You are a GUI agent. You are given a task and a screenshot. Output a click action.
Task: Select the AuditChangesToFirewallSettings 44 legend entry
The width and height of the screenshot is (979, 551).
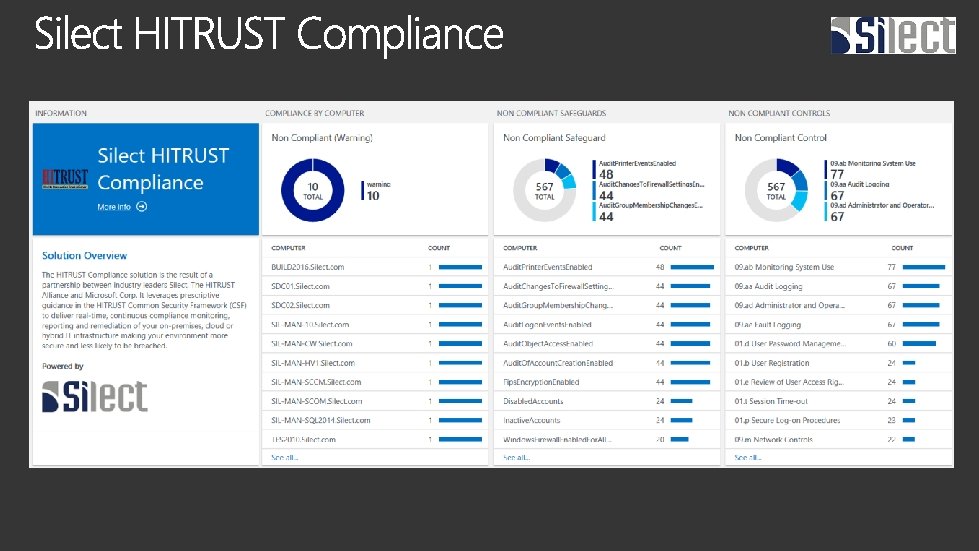point(649,190)
